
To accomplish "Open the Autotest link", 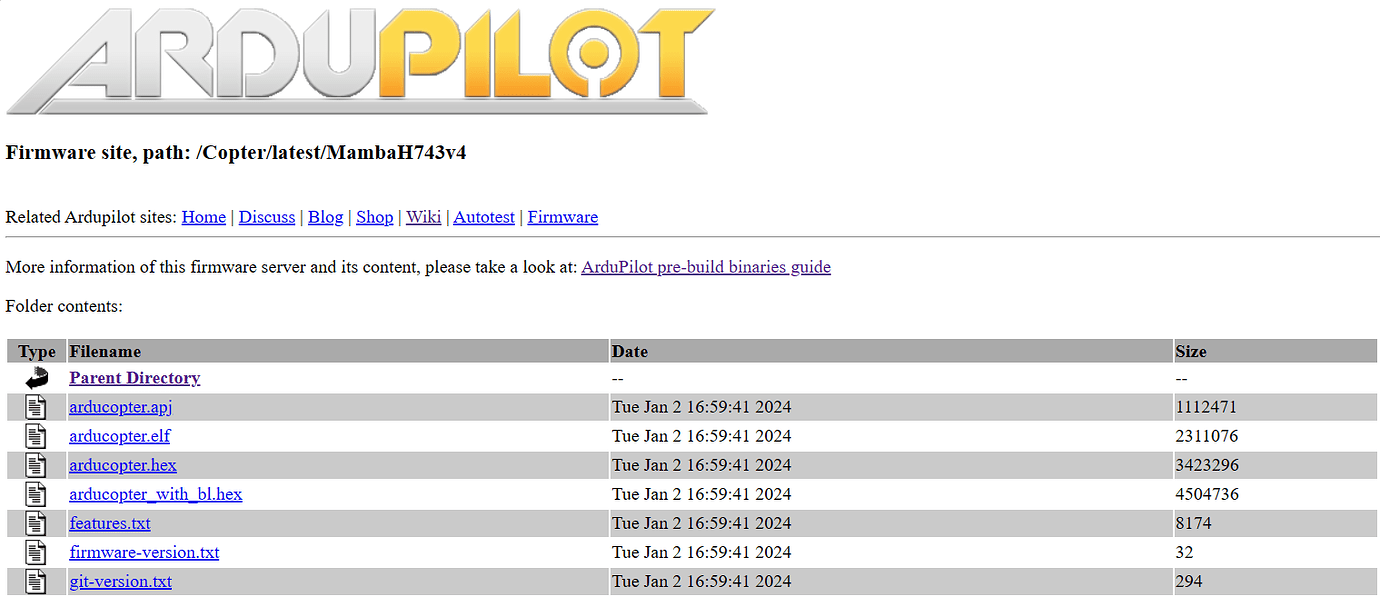I will pos(483,216).
